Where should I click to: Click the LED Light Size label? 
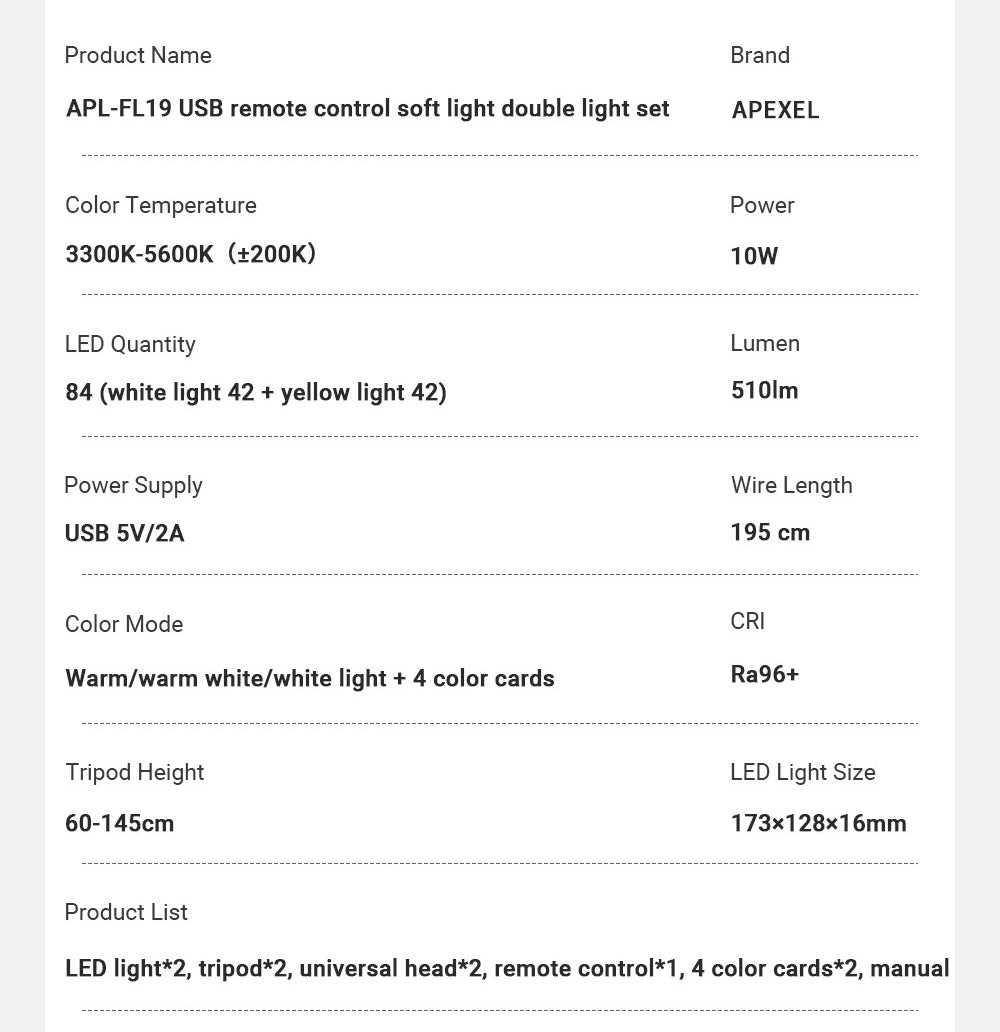(802, 772)
